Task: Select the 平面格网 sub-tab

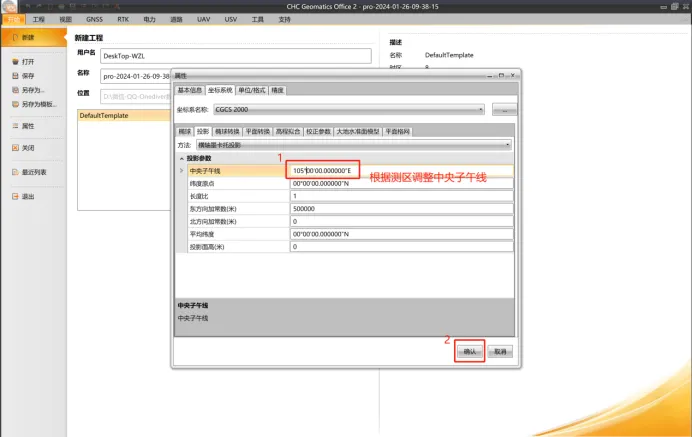Action: [x=398, y=132]
